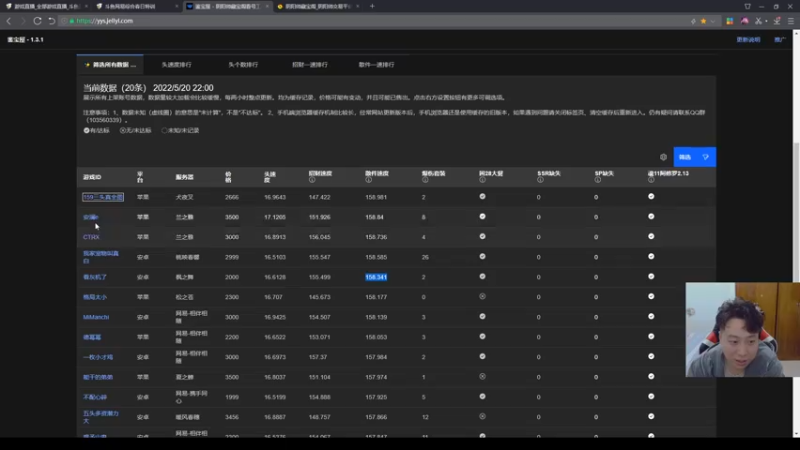Close the fourth browser tab
The height and width of the screenshot is (450, 800).
click(x=358, y=6)
